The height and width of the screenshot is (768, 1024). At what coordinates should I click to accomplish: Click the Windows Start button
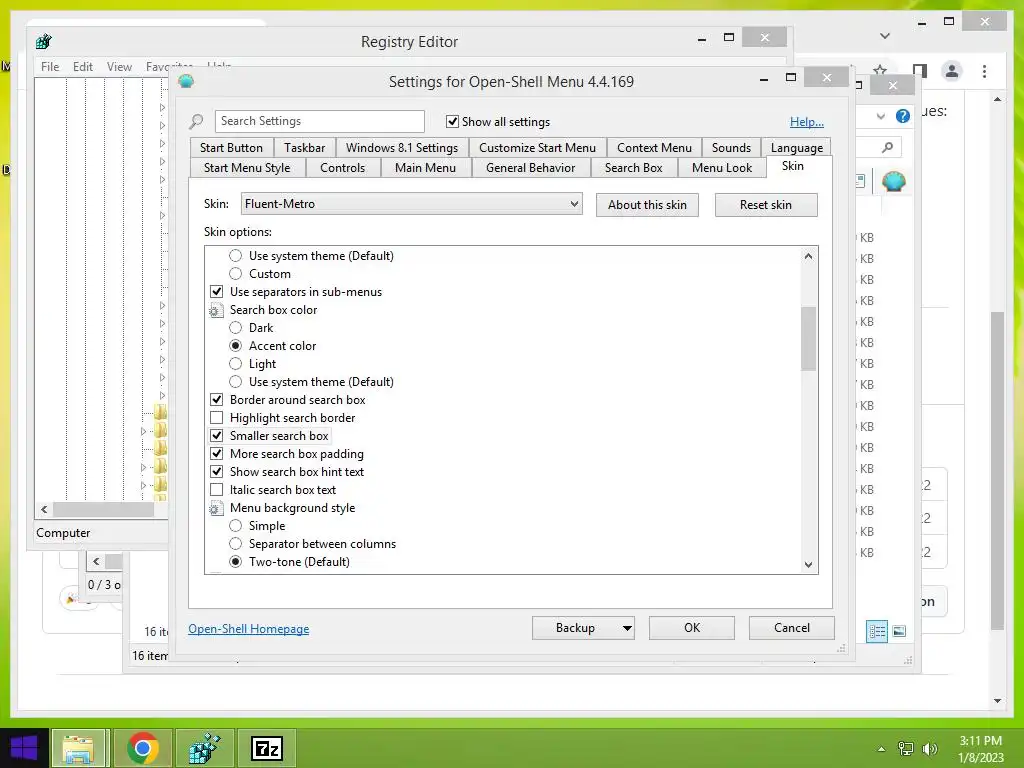24,748
